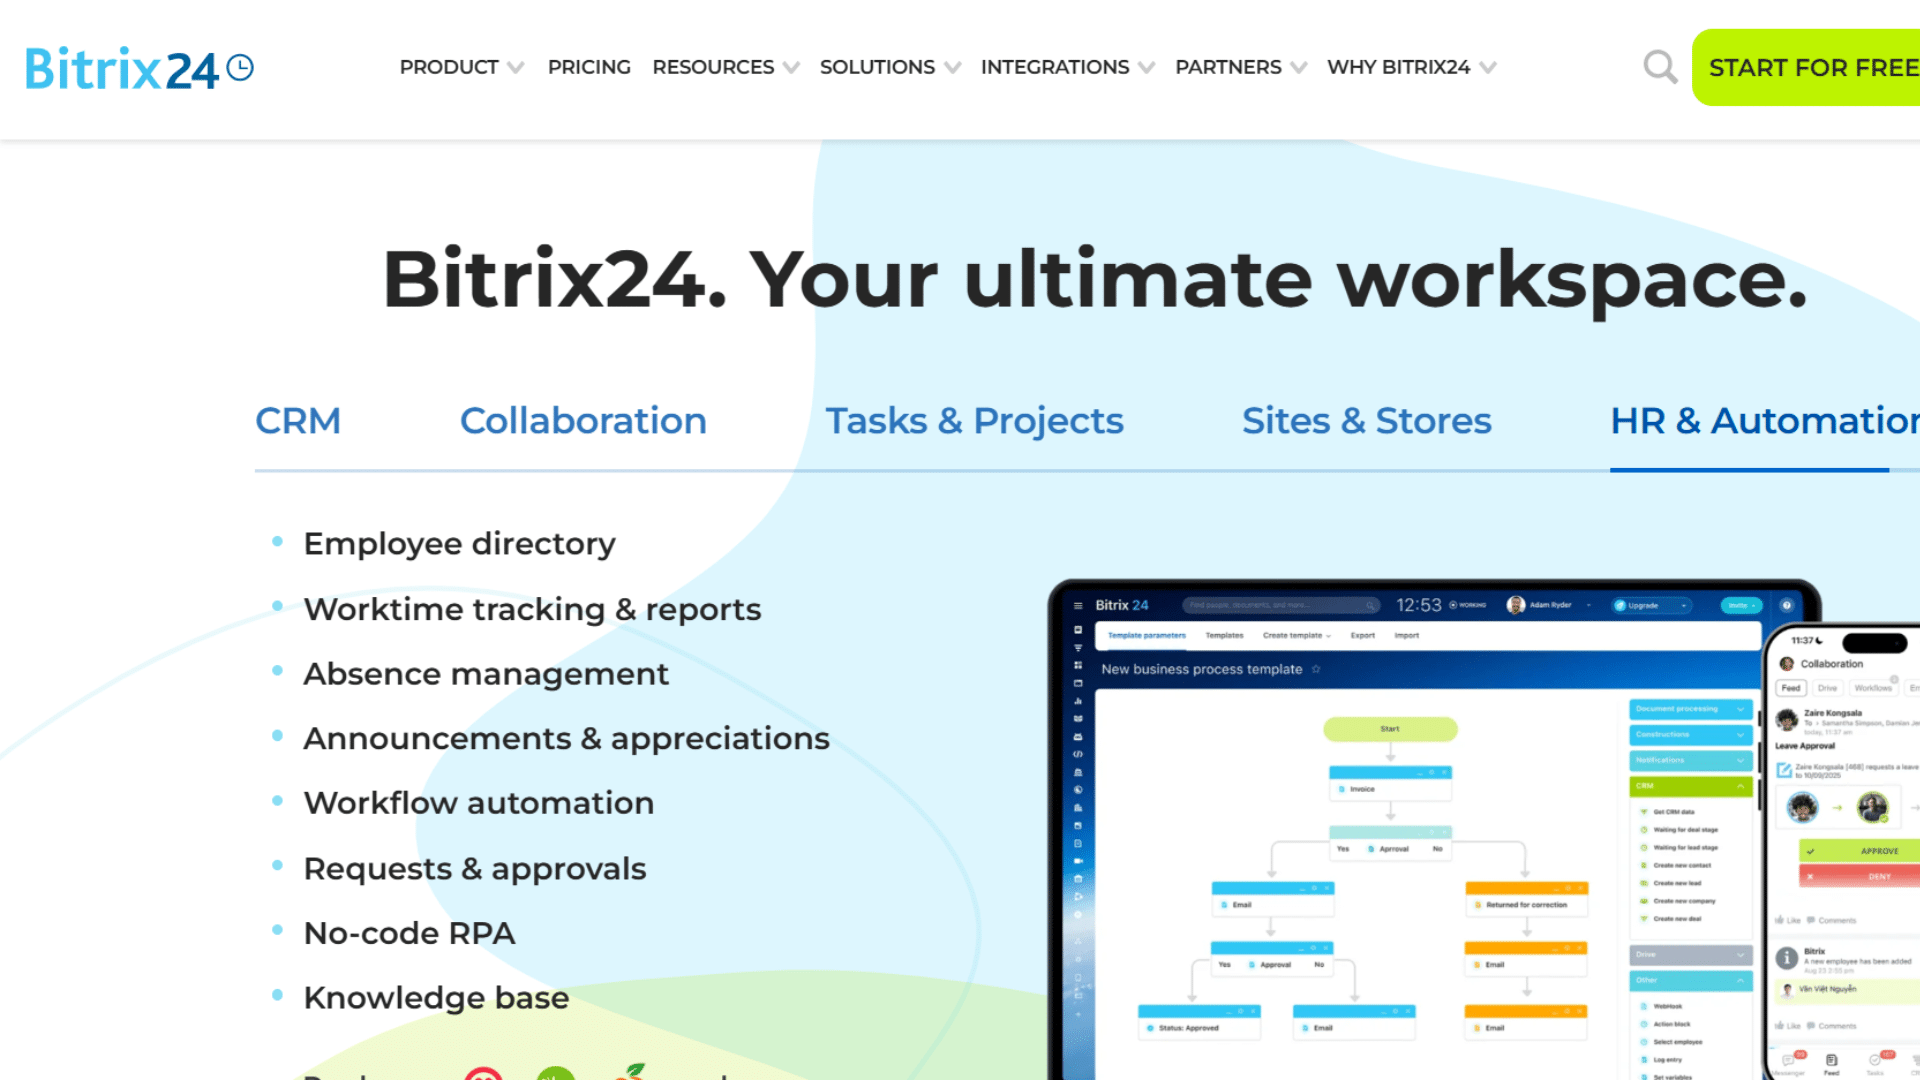Expand the PARTNERS menu
This screenshot has height=1080, width=1920.
click(x=1240, y=67)
